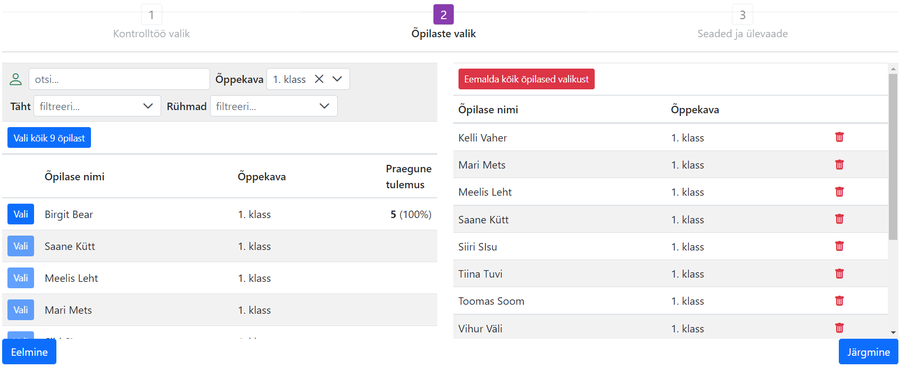Click the Järgmine button
The width and height of the screenshot is (900, 368).
tap(868, 352)
